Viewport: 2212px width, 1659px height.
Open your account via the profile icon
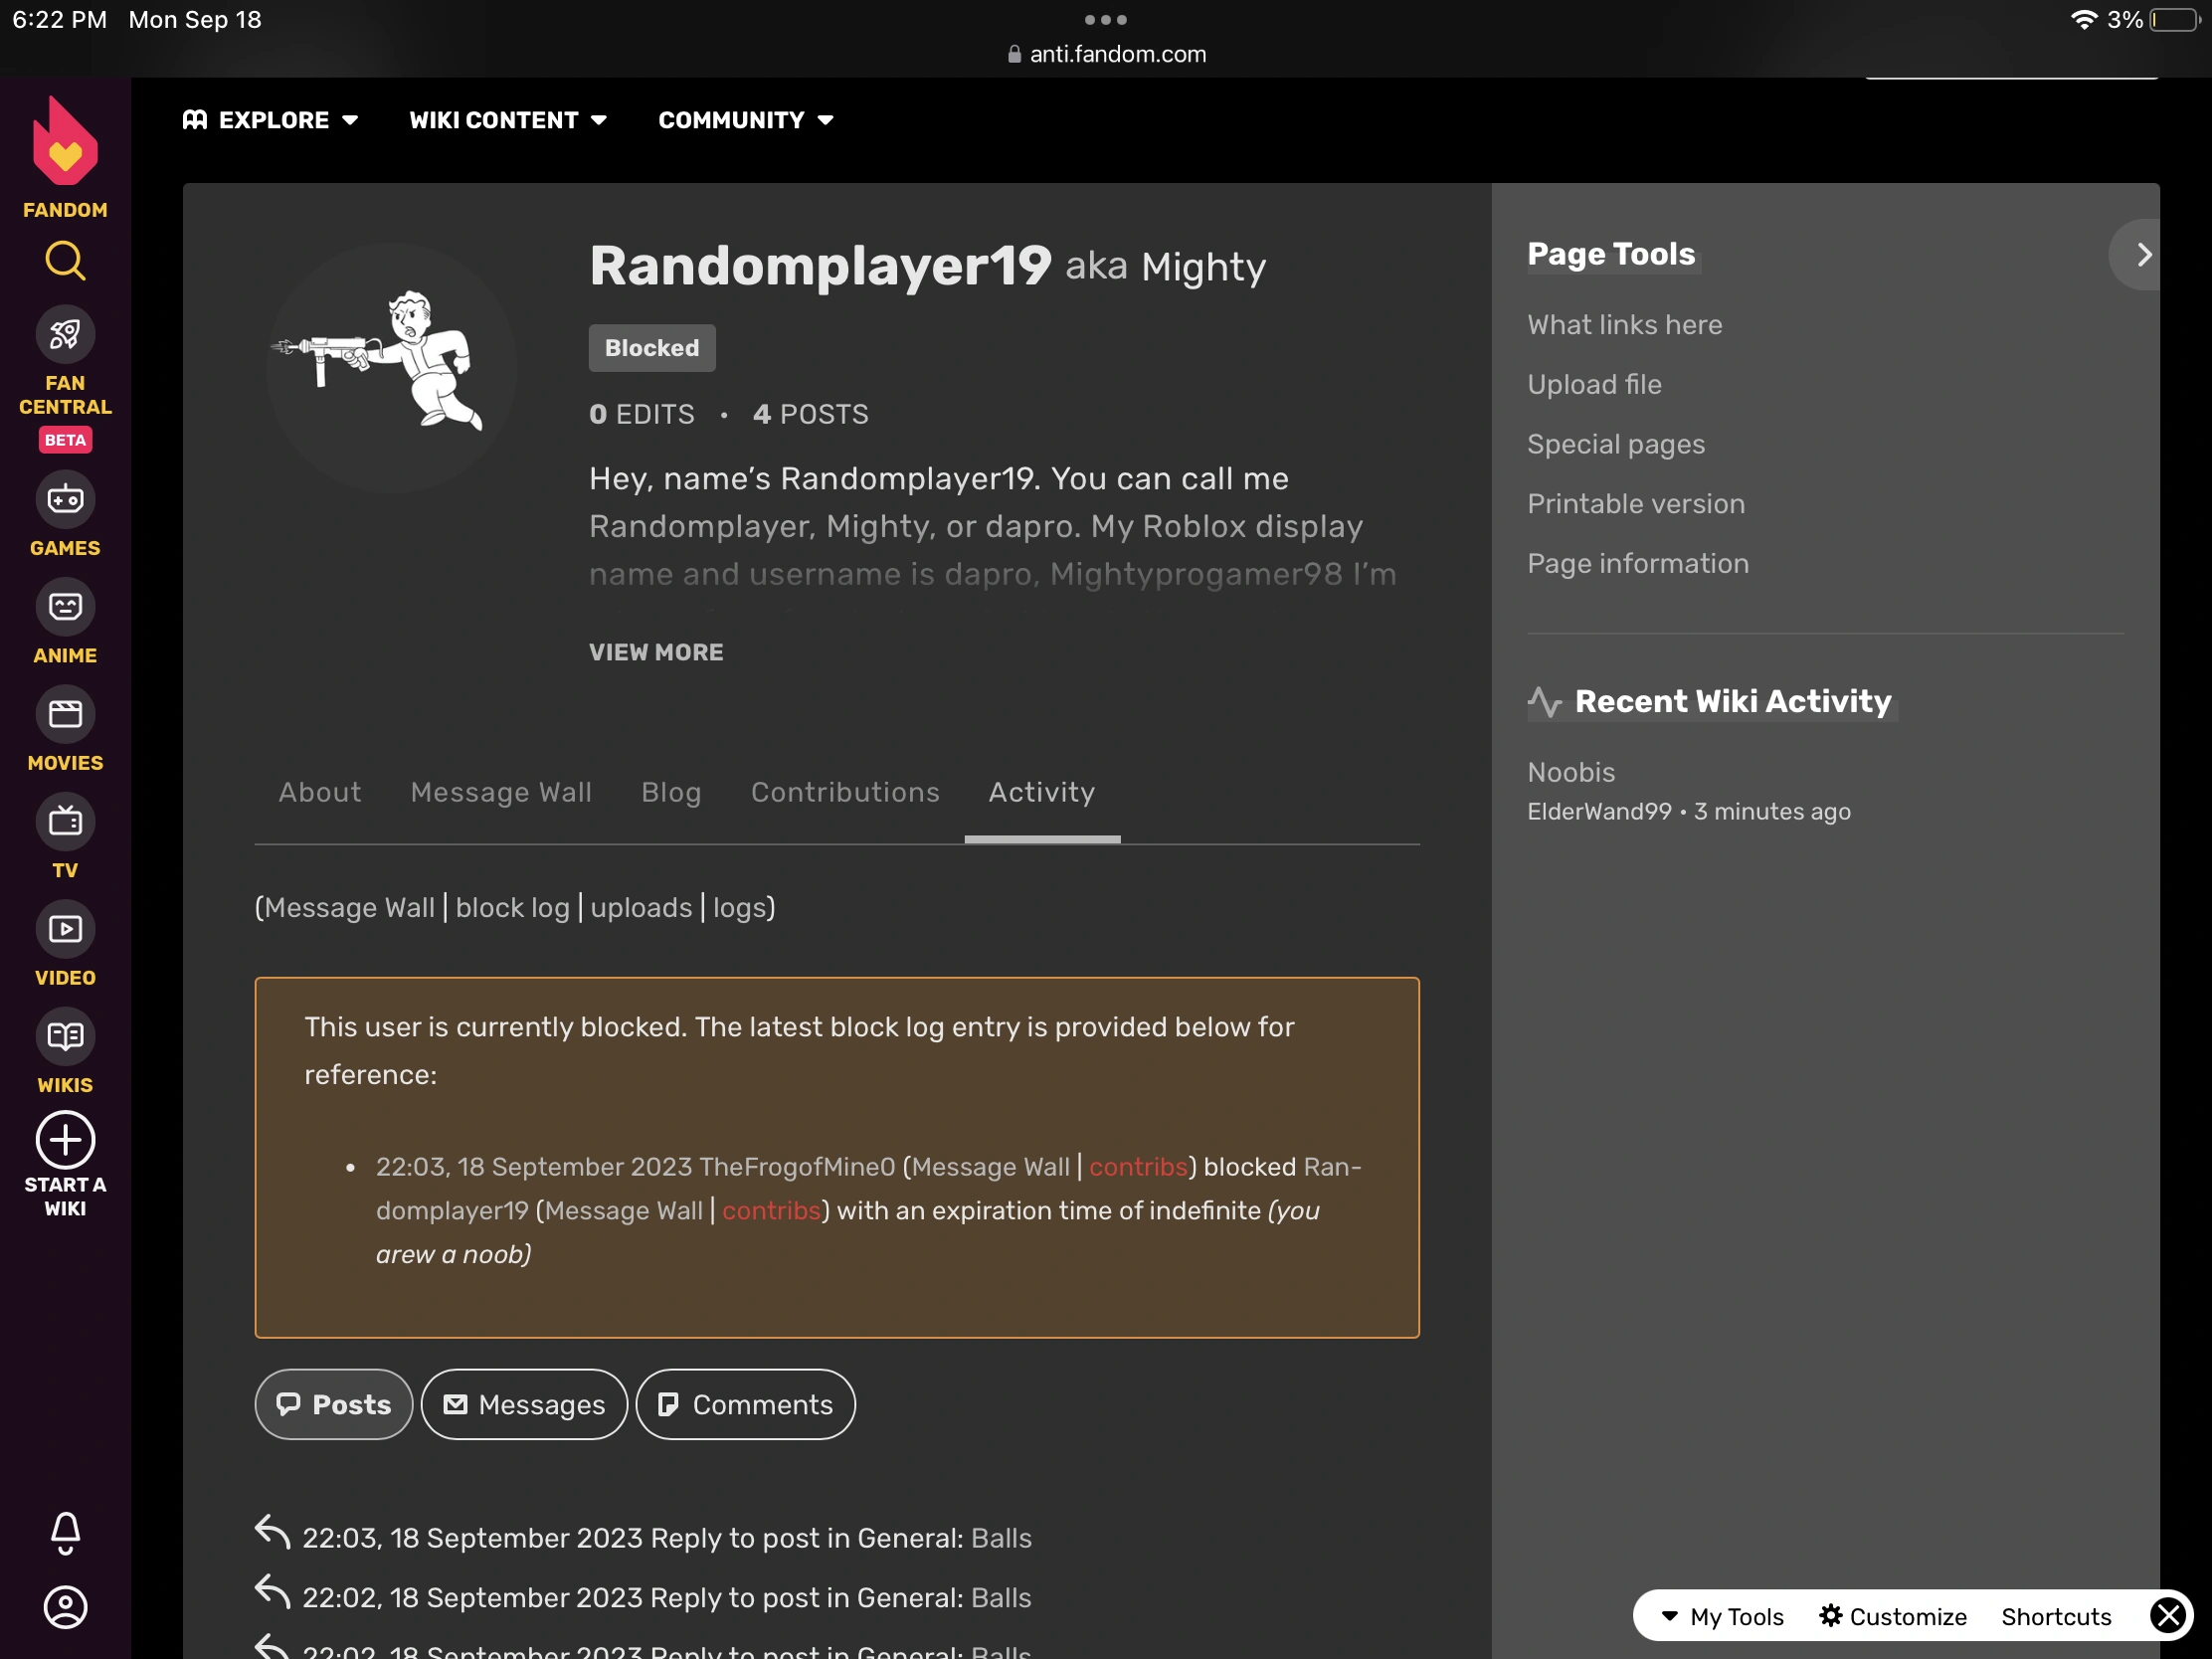click(64, 1607)
